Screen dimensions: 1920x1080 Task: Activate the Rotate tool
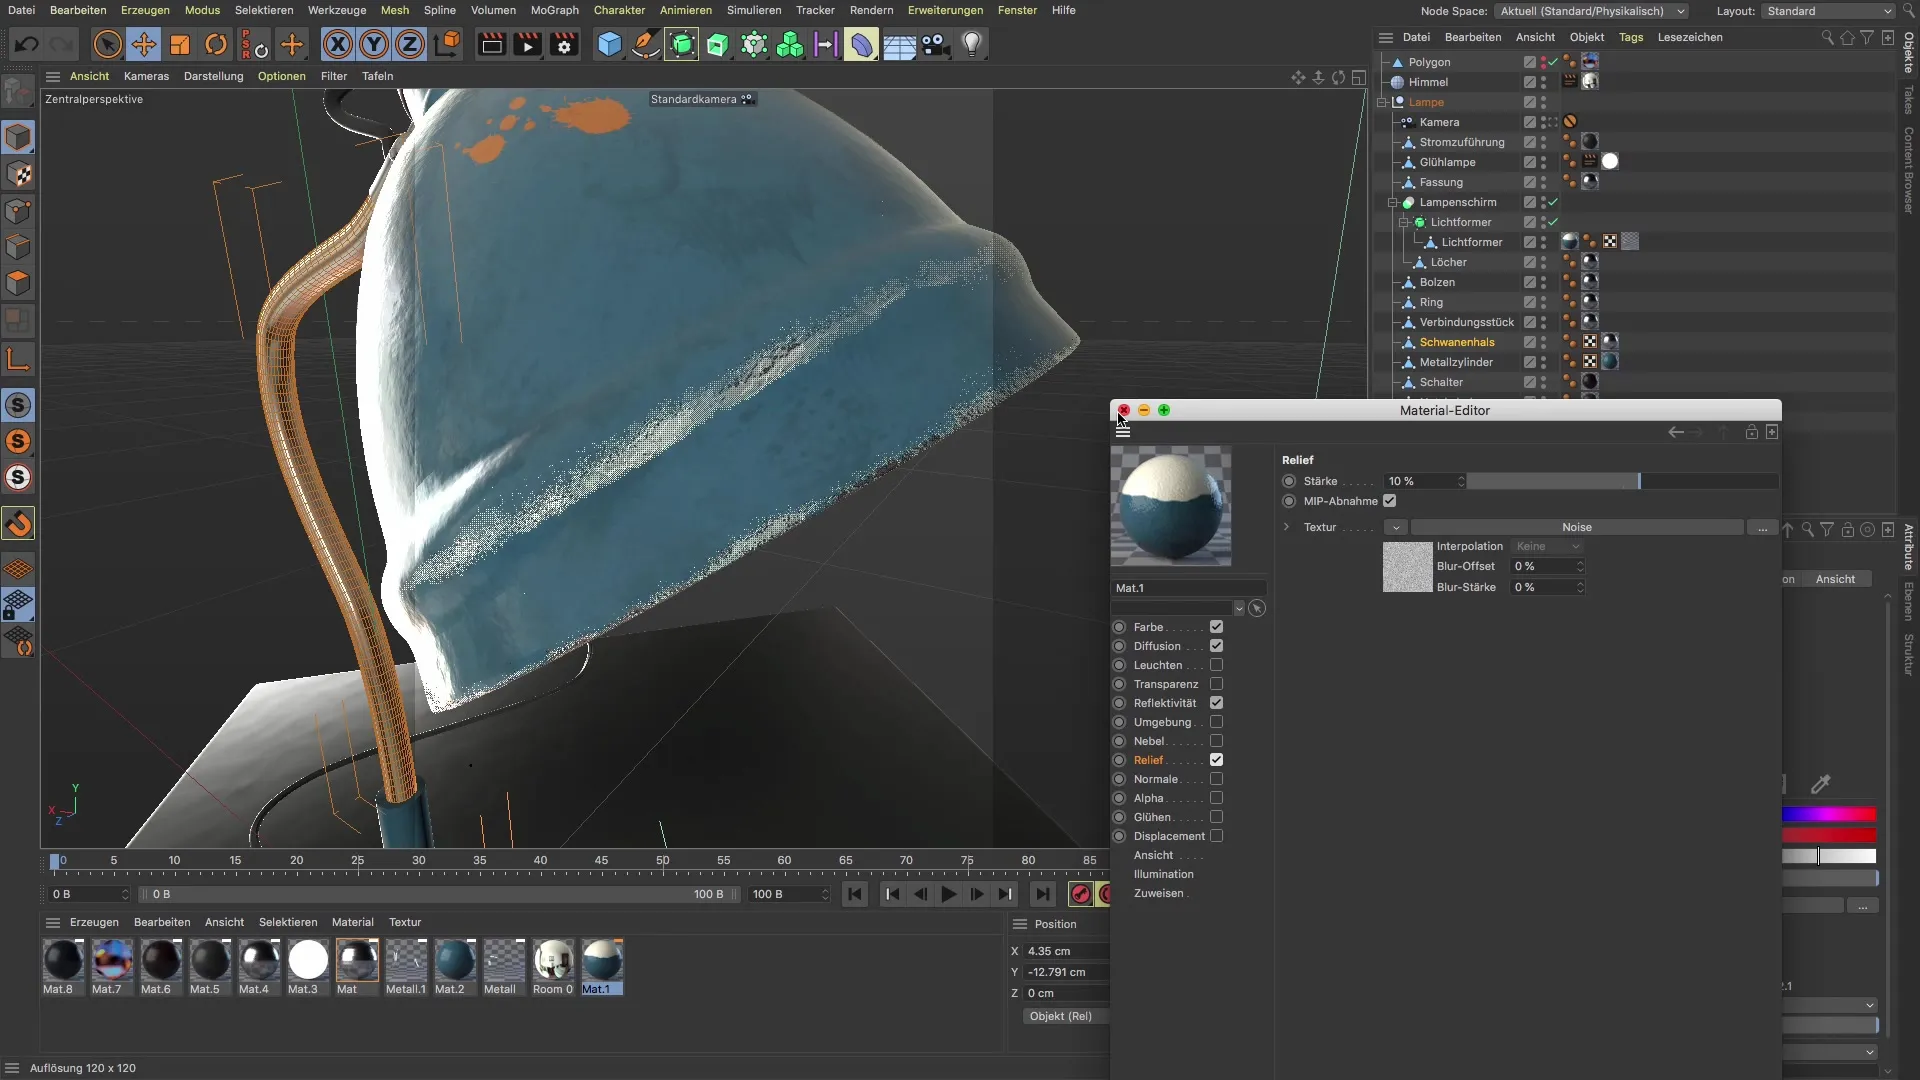(216, 45)
